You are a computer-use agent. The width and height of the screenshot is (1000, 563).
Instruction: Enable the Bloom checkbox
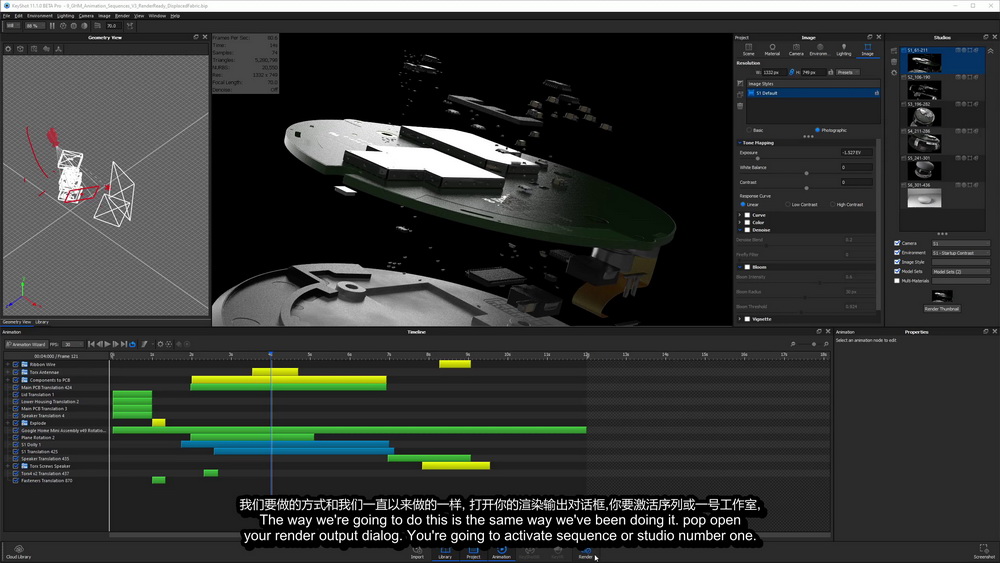point(747,267)
